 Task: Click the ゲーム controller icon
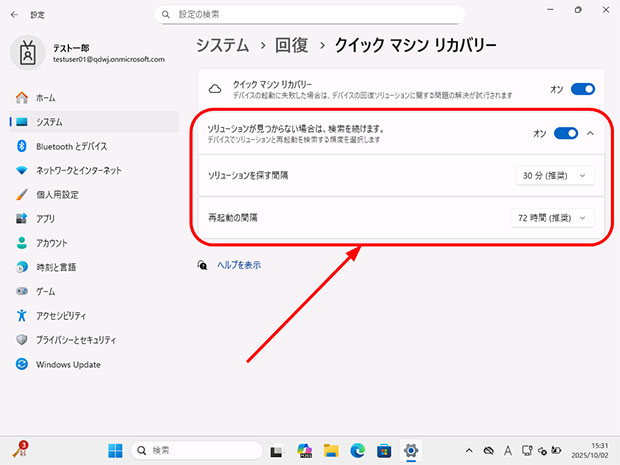coord(22,291)
